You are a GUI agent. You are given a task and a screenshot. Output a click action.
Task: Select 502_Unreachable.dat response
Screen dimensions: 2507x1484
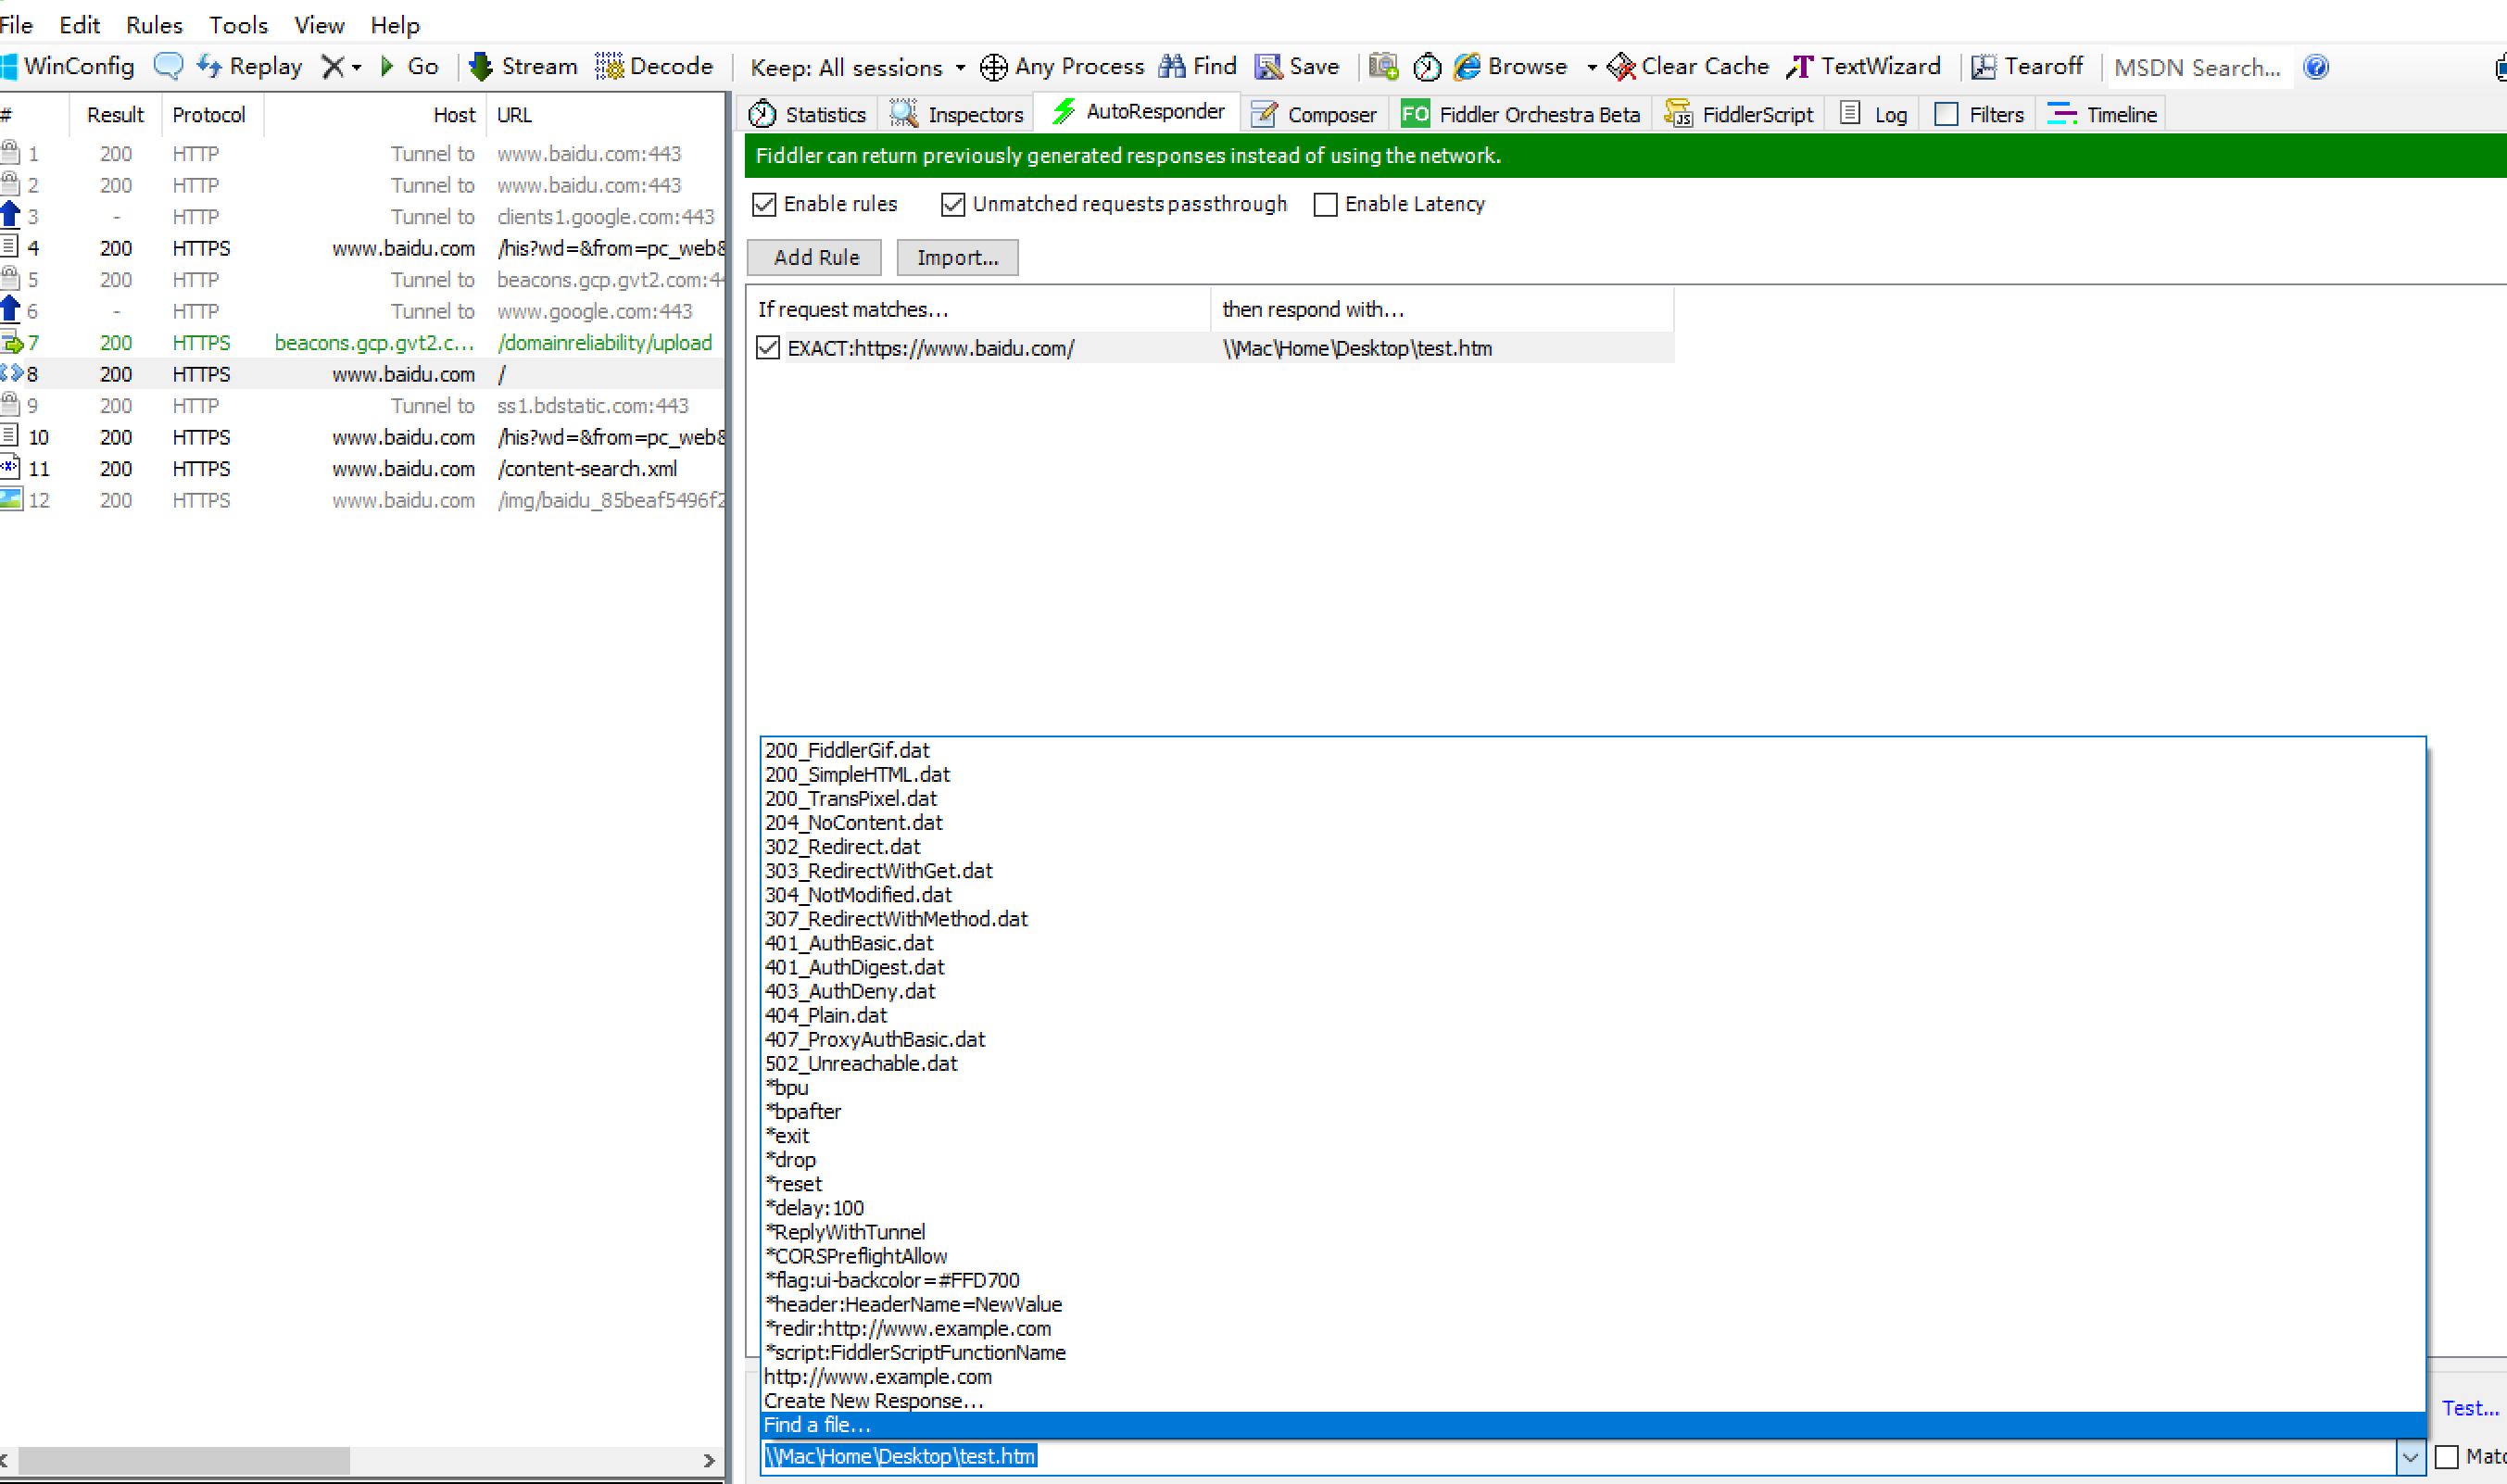point(1592,1063)
